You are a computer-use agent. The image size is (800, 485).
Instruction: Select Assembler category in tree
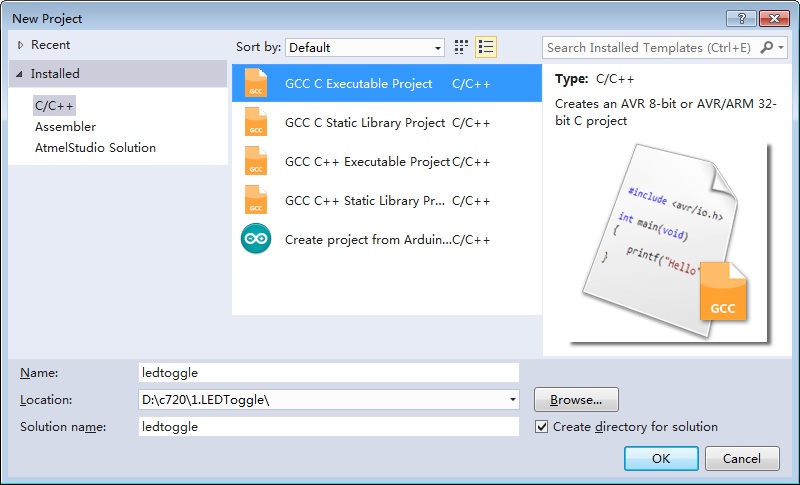pyautogui.click(x=65, y=126)
